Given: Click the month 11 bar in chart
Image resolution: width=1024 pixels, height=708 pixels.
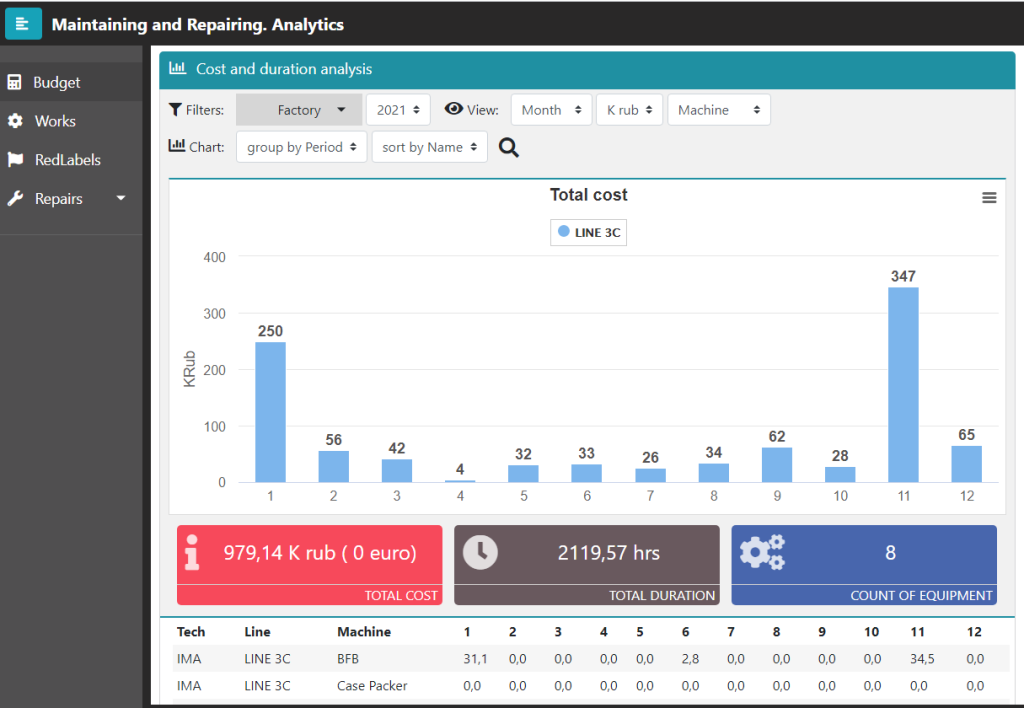Looking at the screenshot, I should 903,385.
